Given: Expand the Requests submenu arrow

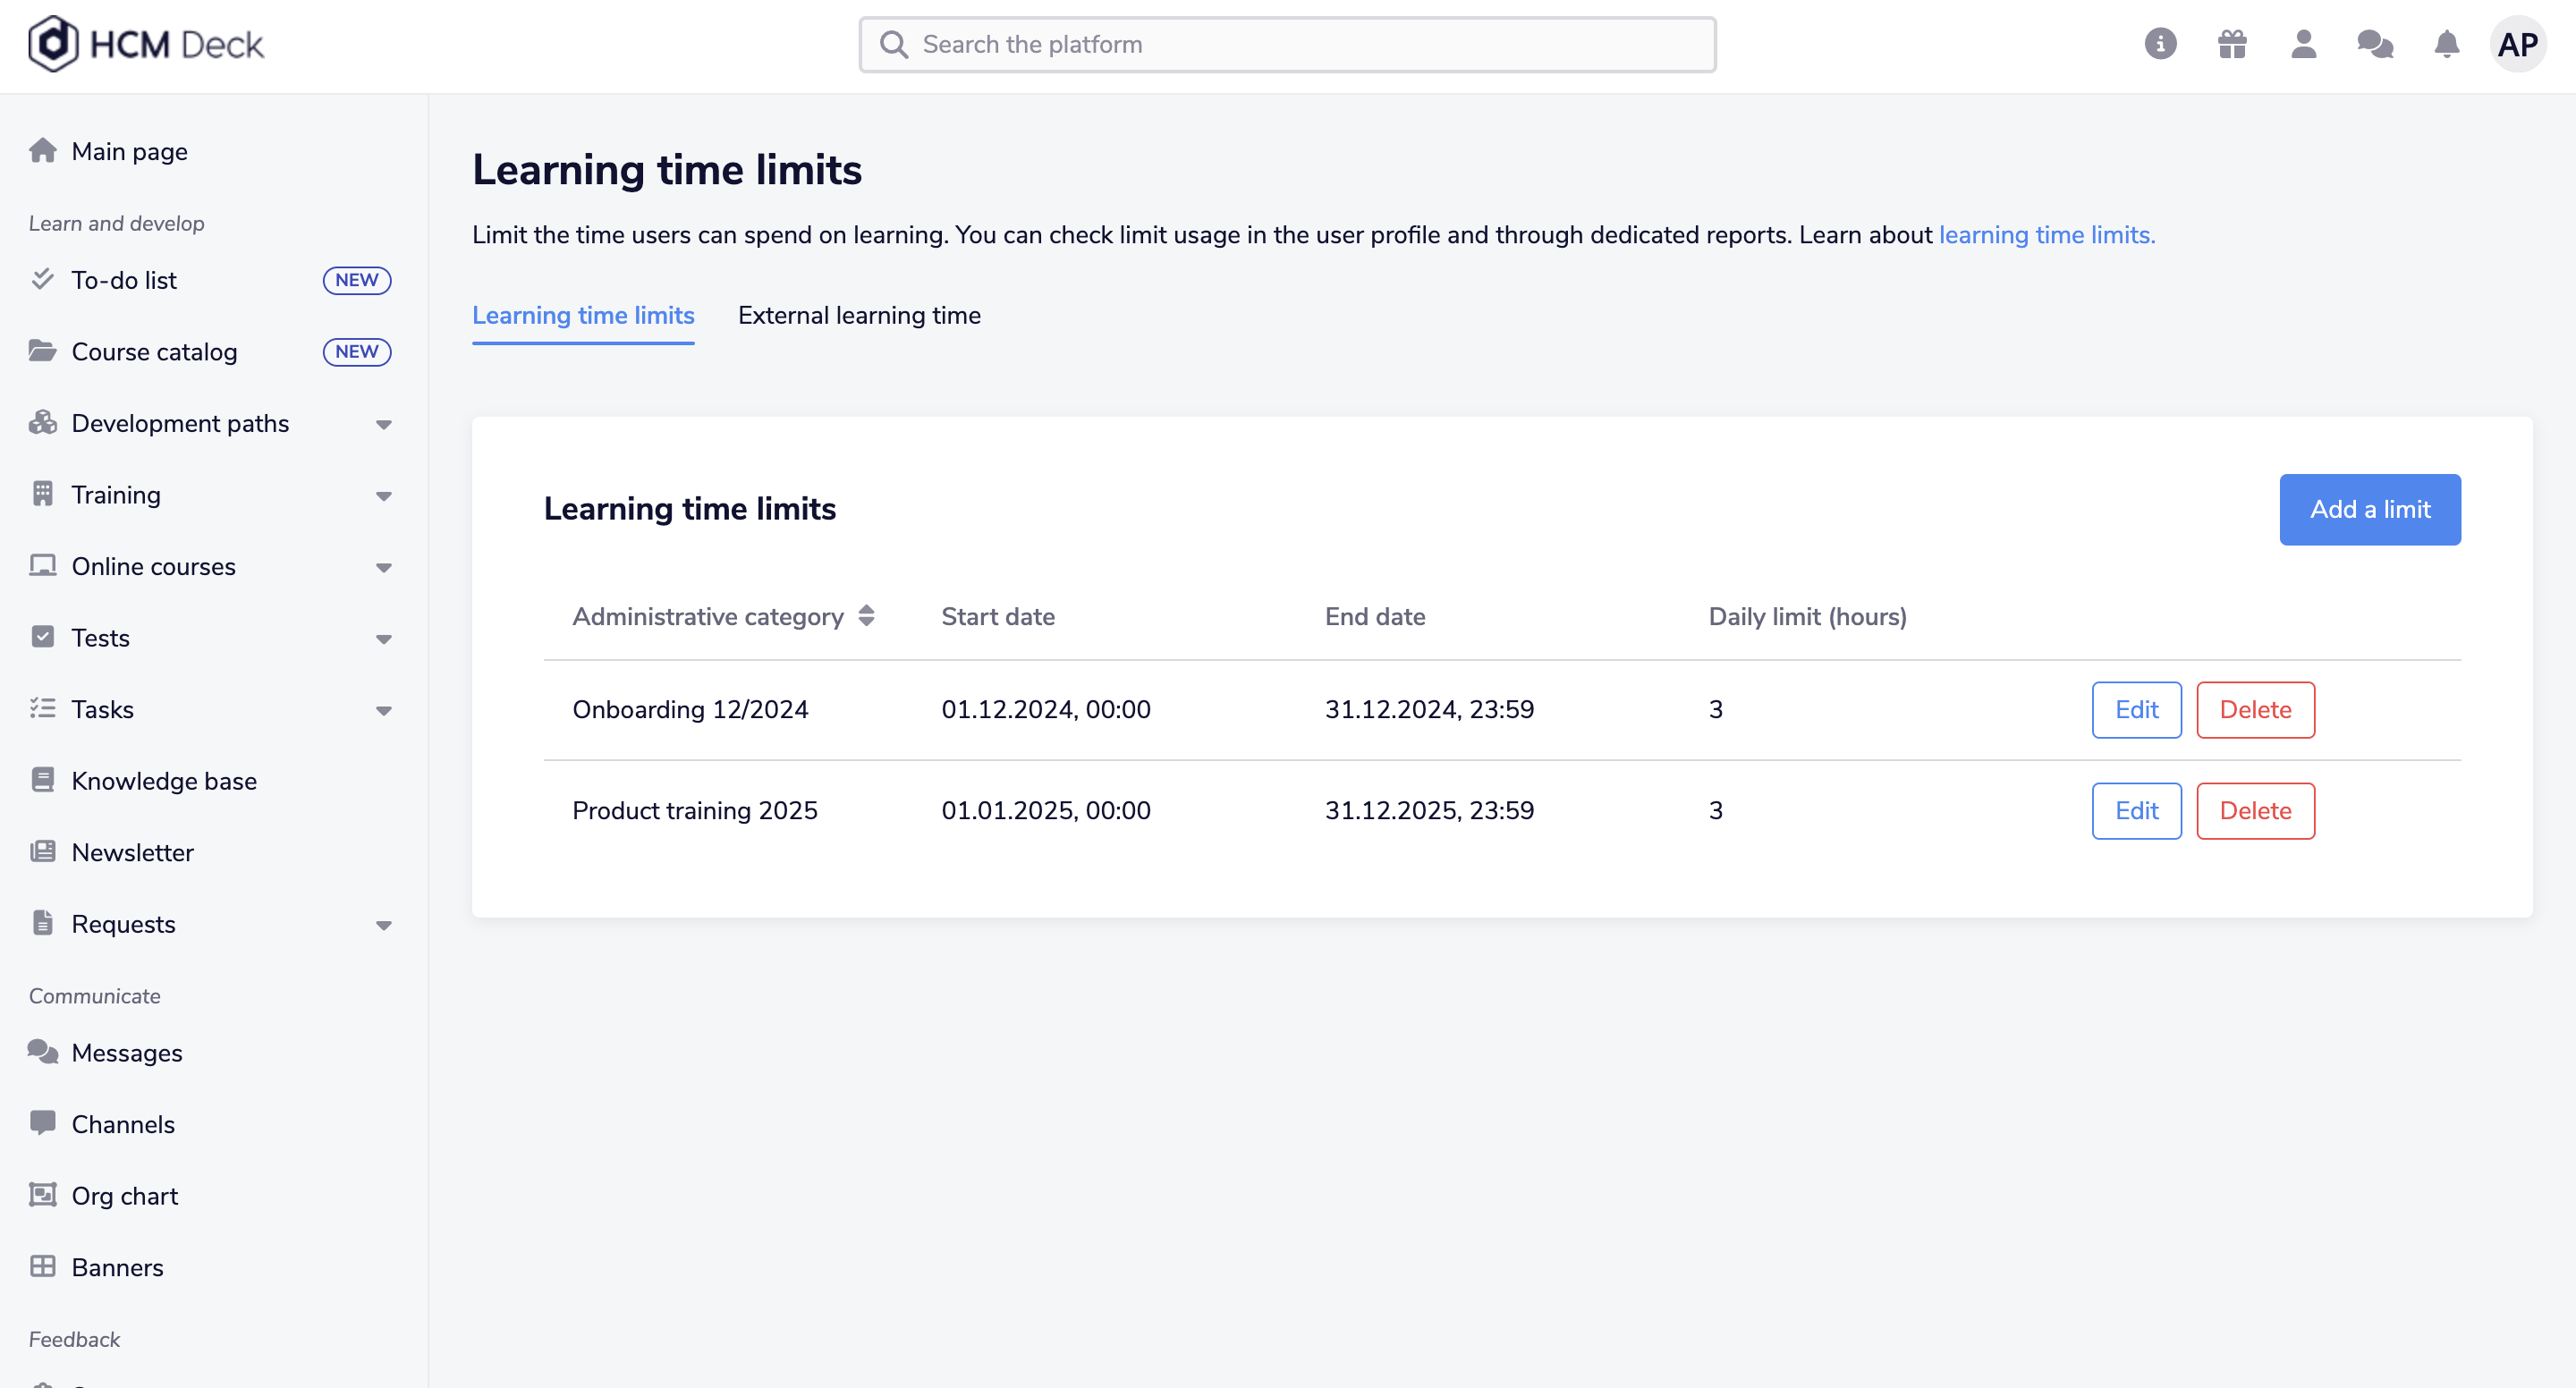Looking at the screenshot, I should (383, 925).
